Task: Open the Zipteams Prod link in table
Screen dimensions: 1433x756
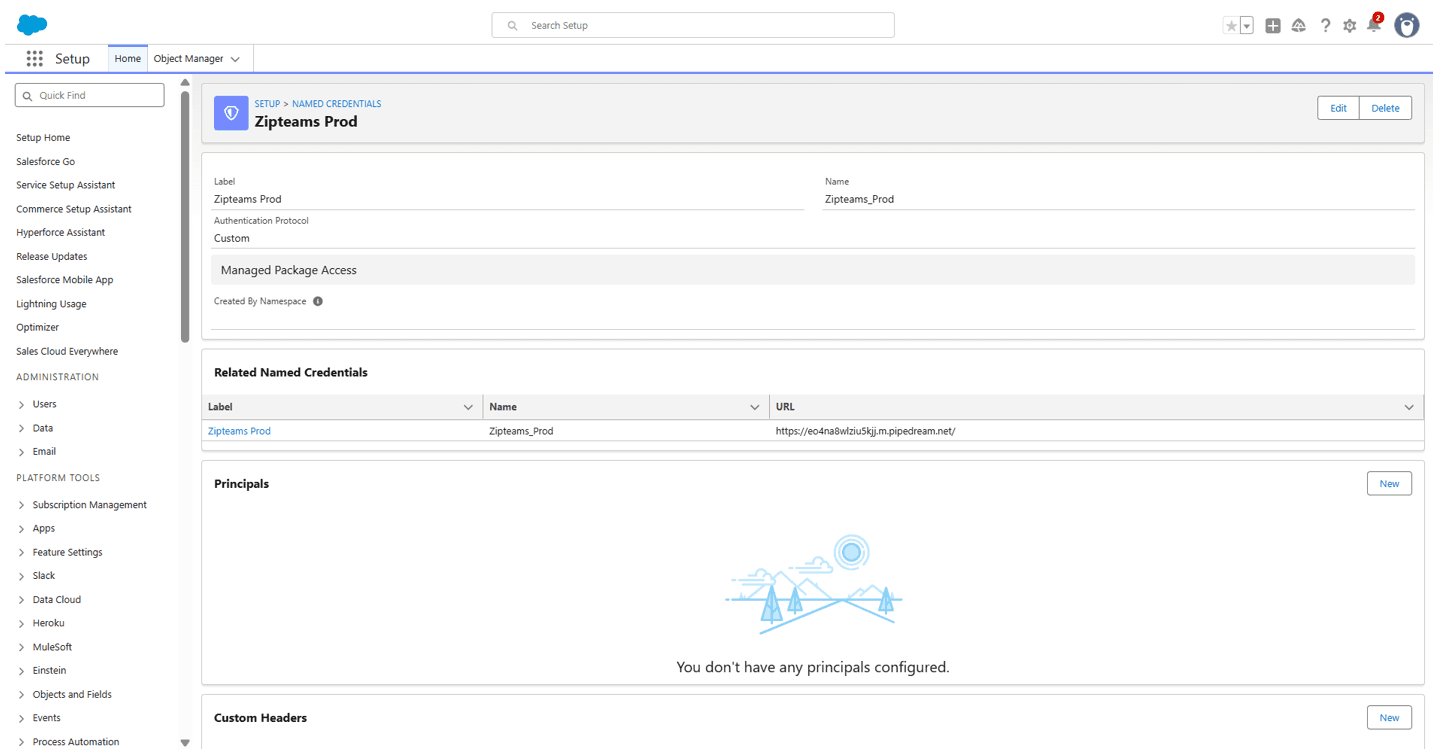Action: click(x=239, y=431)
